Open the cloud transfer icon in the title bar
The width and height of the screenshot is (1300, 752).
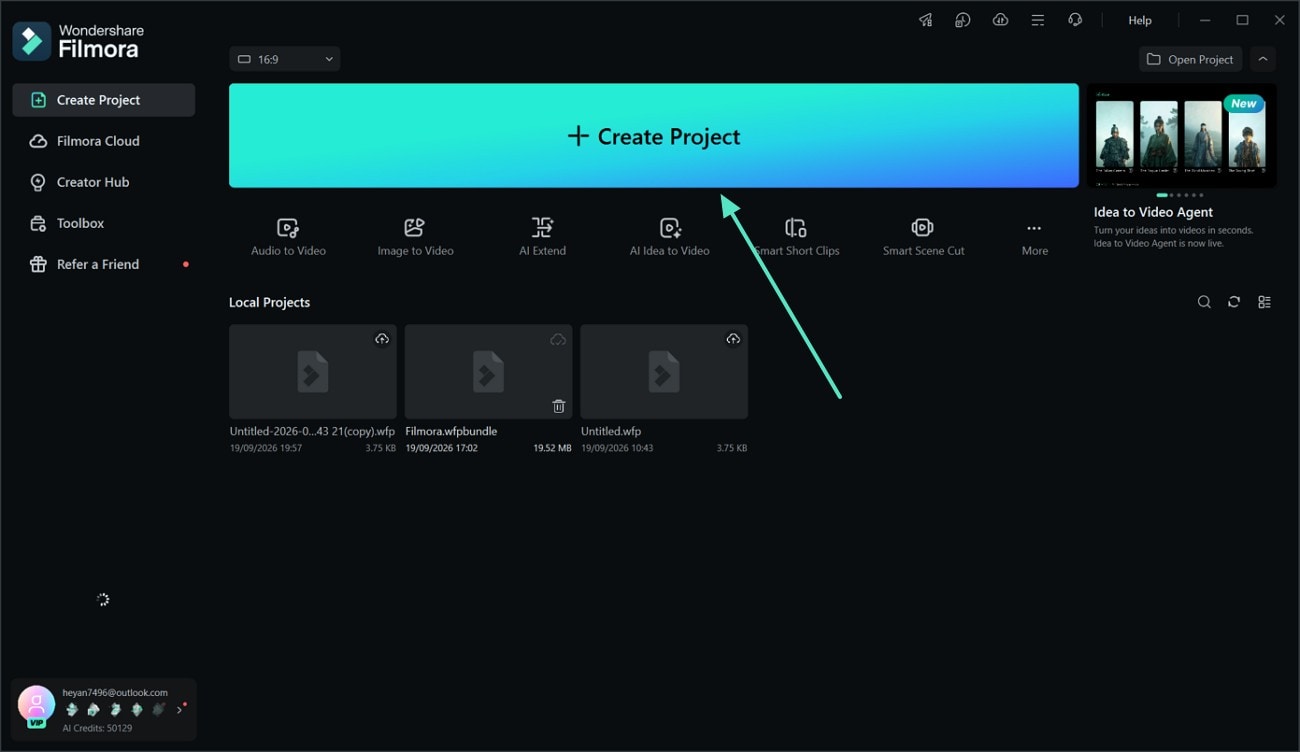(1000, 20)
